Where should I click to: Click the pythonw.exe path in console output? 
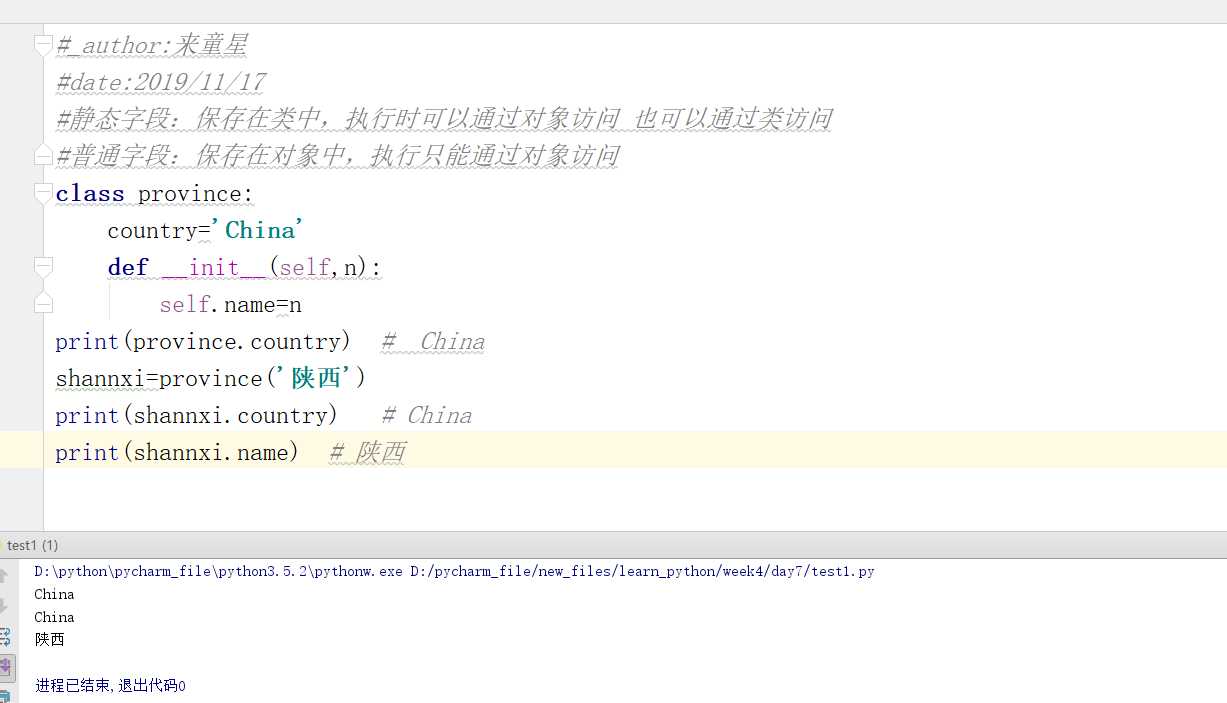218,571
